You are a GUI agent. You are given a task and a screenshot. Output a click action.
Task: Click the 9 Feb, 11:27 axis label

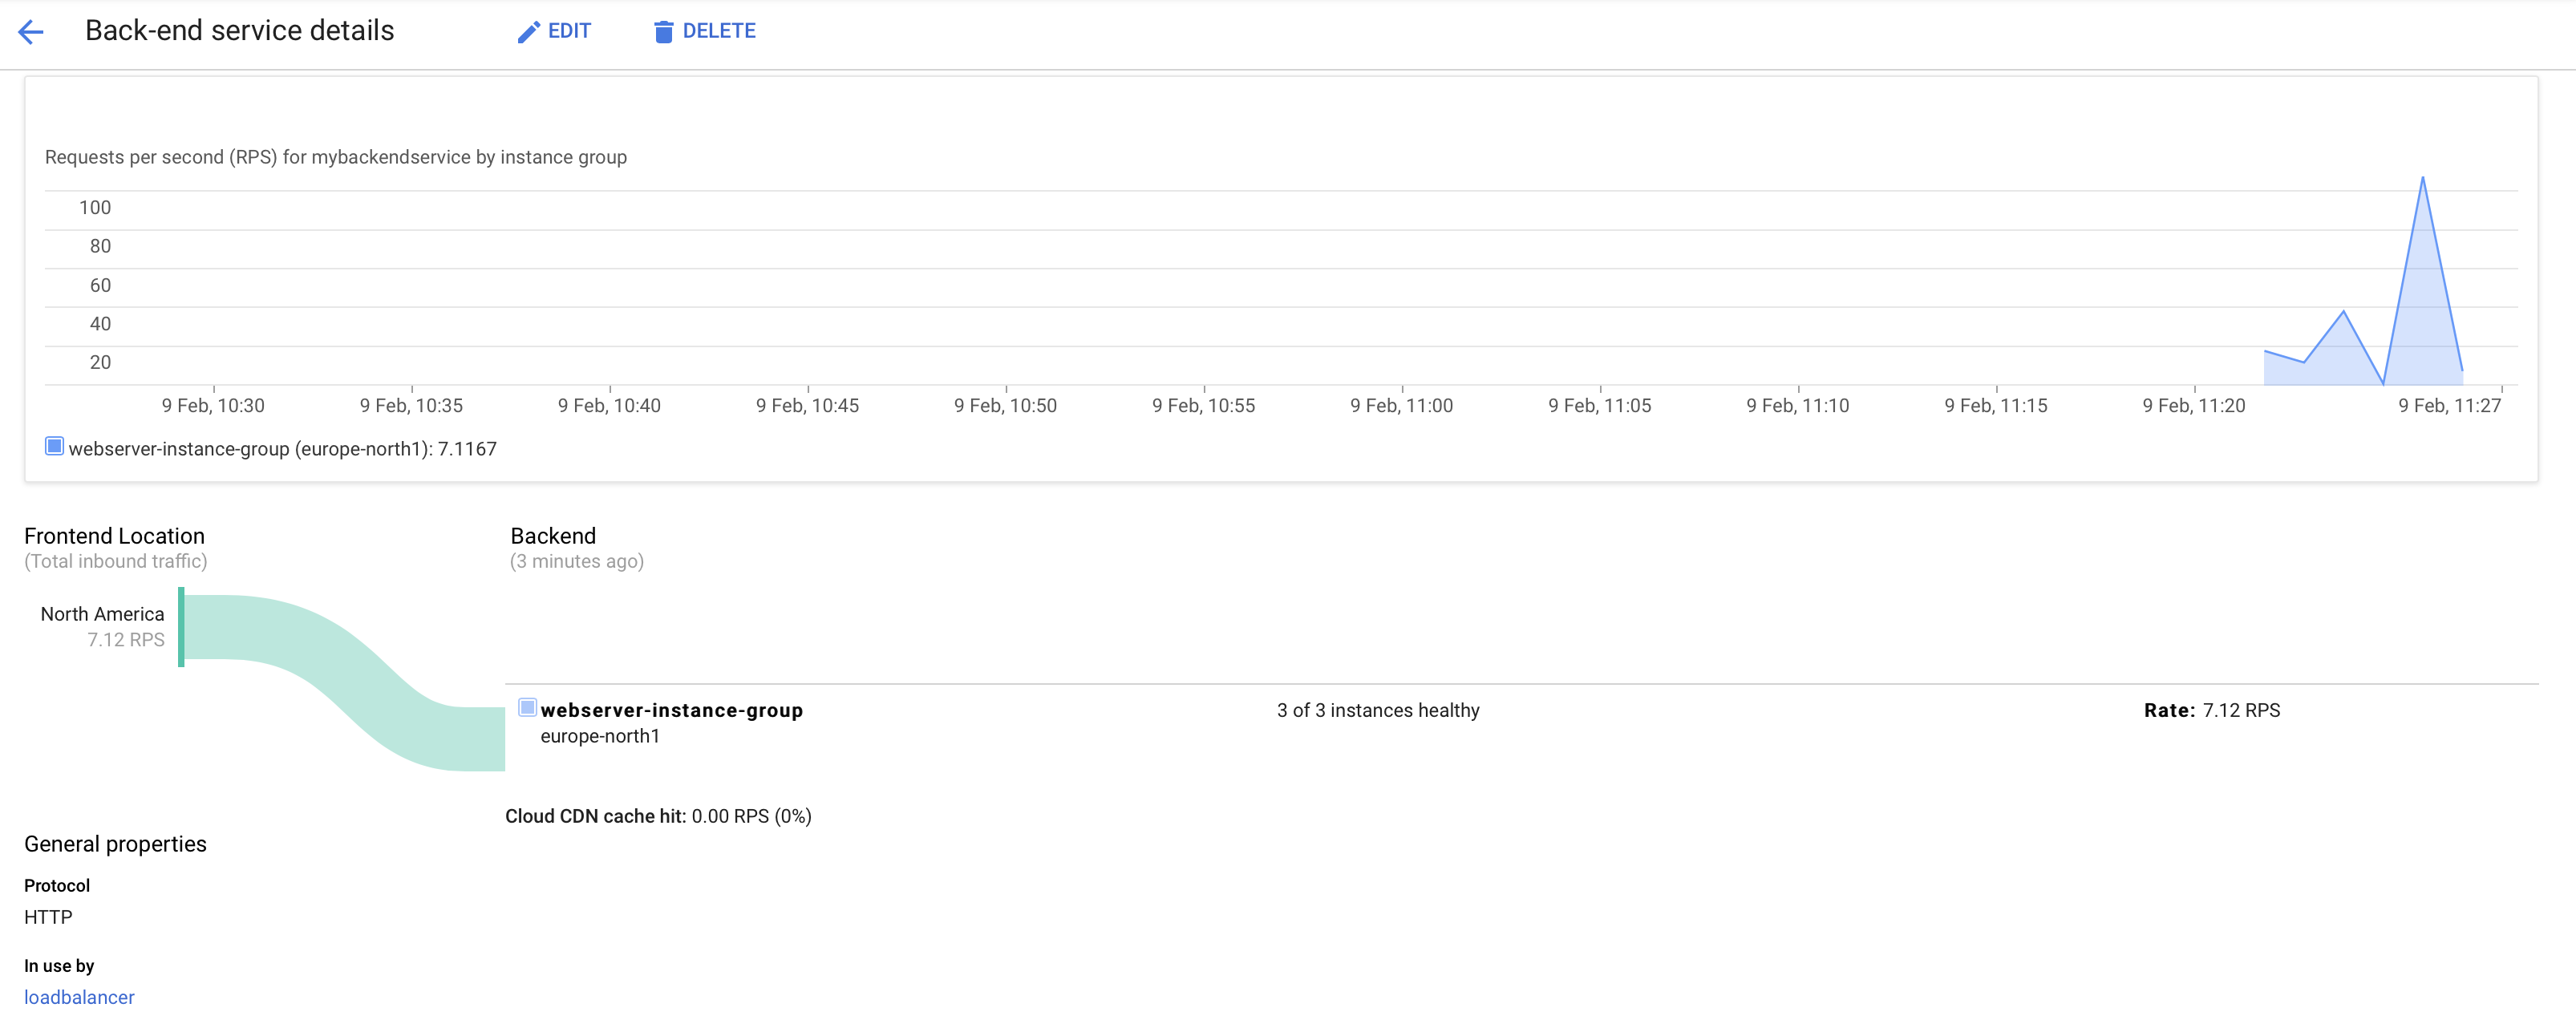[x=2449, y=406]
